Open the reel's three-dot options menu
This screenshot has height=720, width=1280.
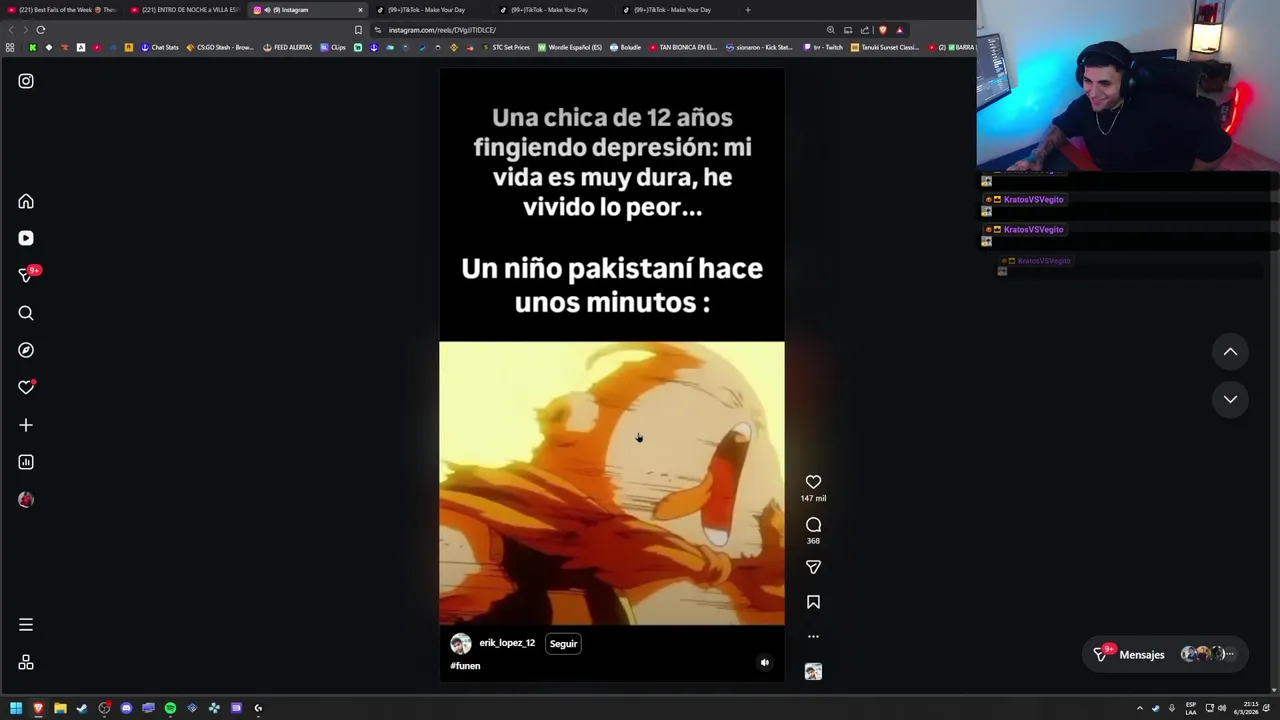pyautogui.click(x=813, y=636)
